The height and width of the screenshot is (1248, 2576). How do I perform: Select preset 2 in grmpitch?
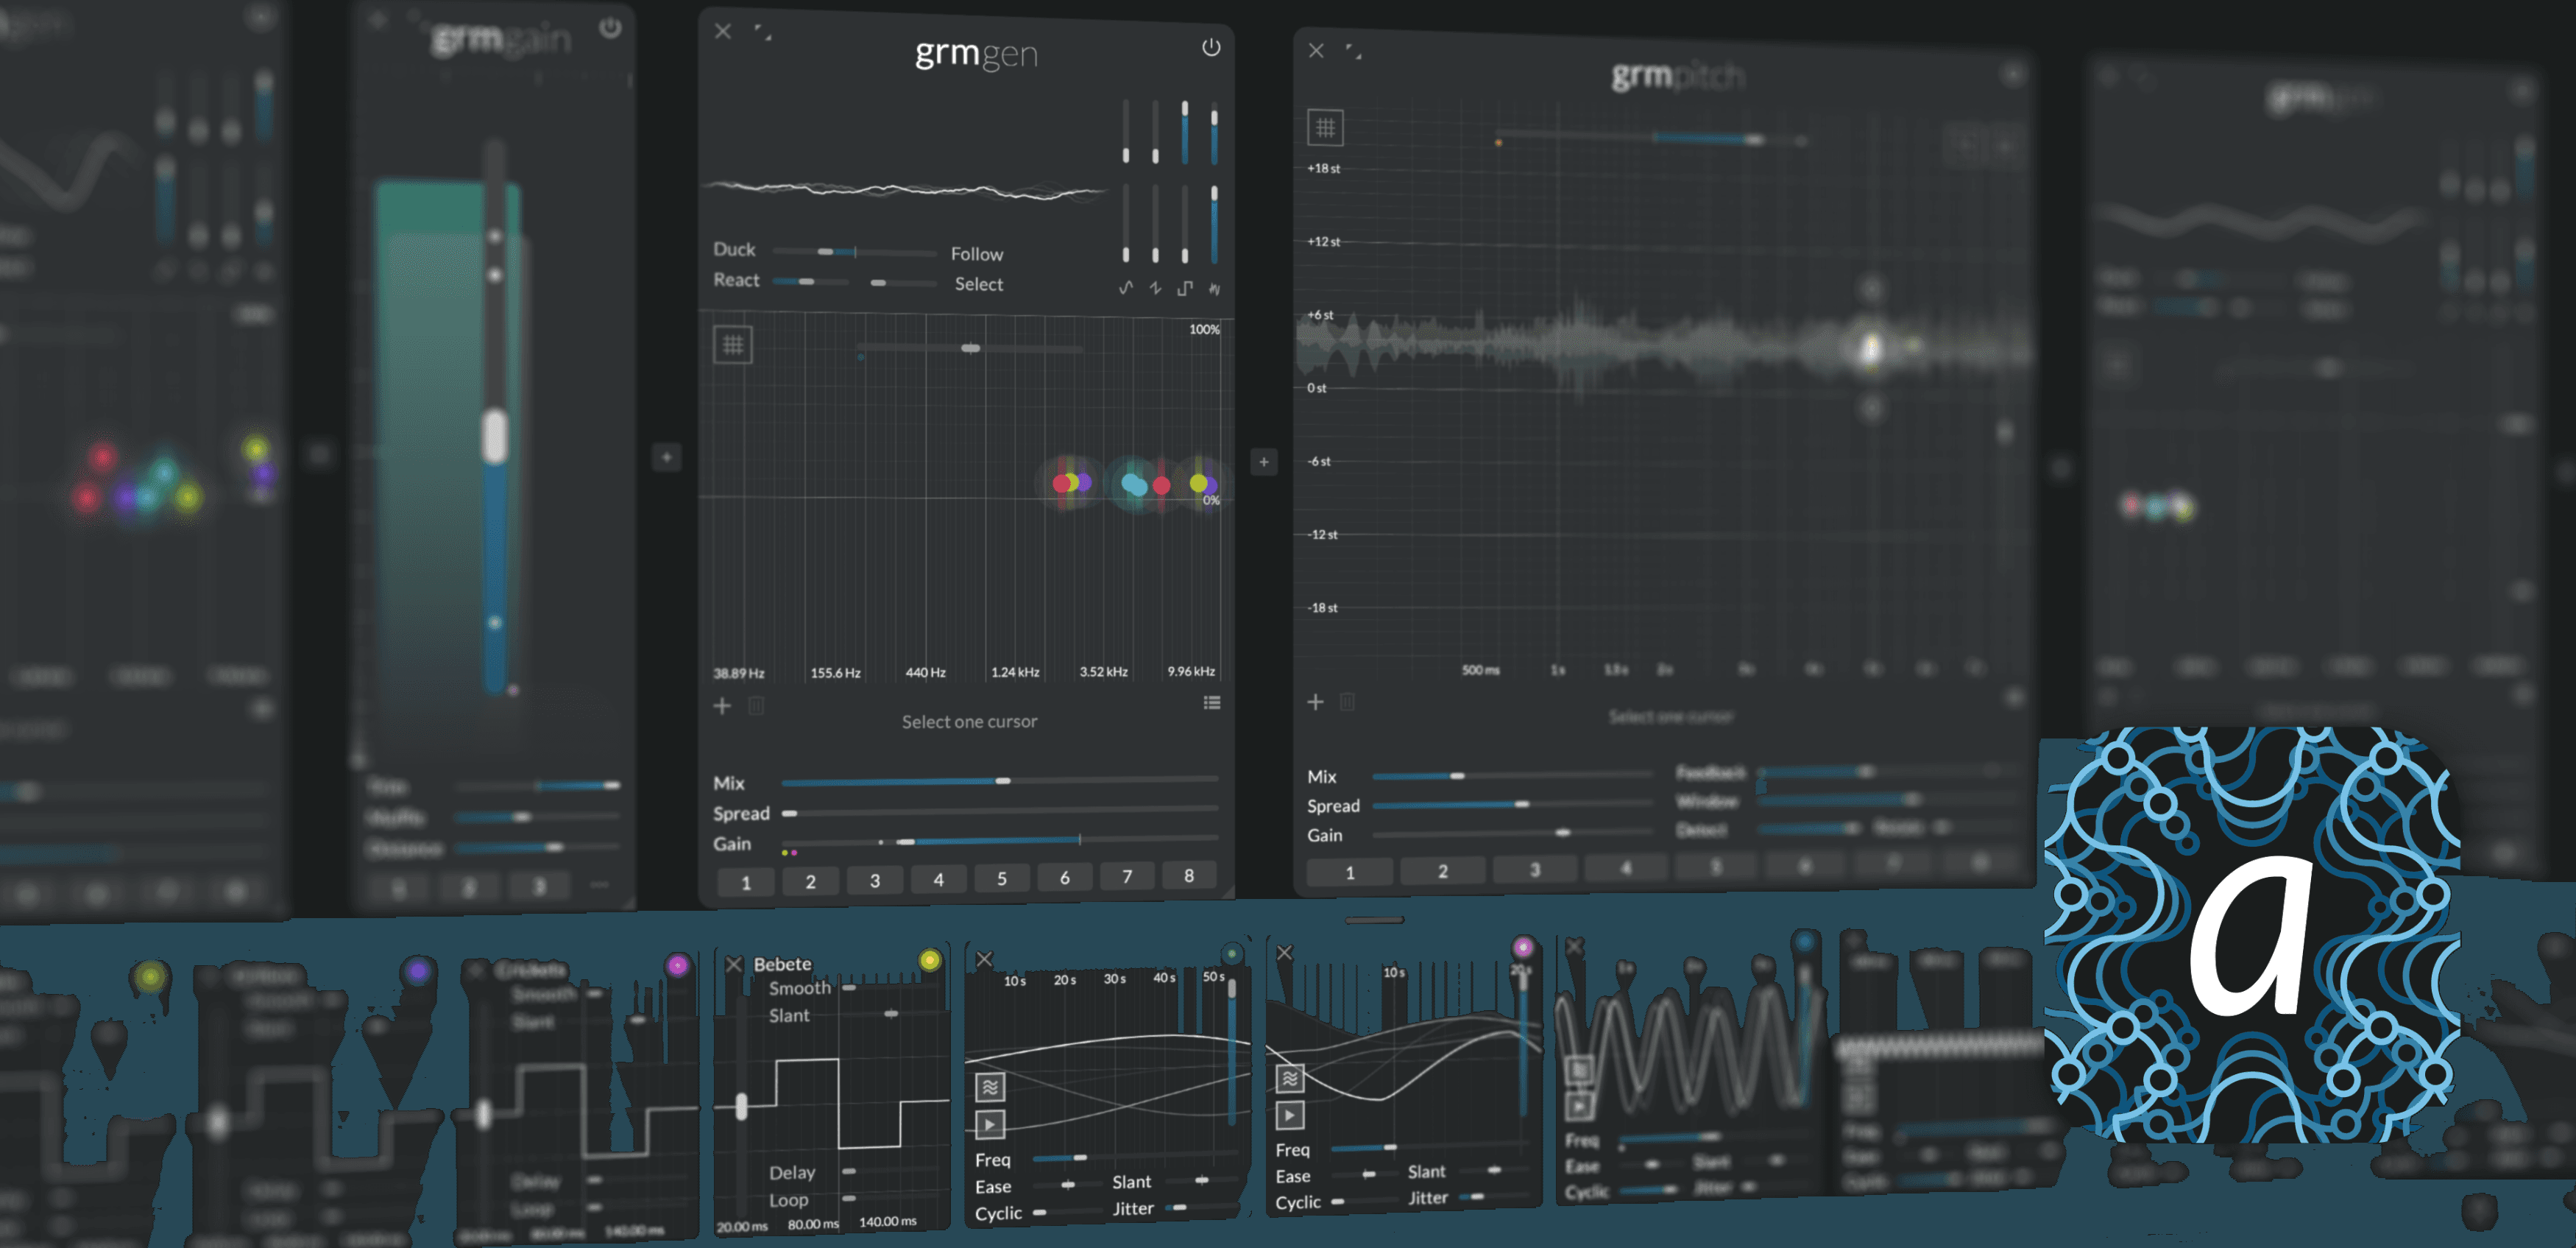[x=1443, y=871]
